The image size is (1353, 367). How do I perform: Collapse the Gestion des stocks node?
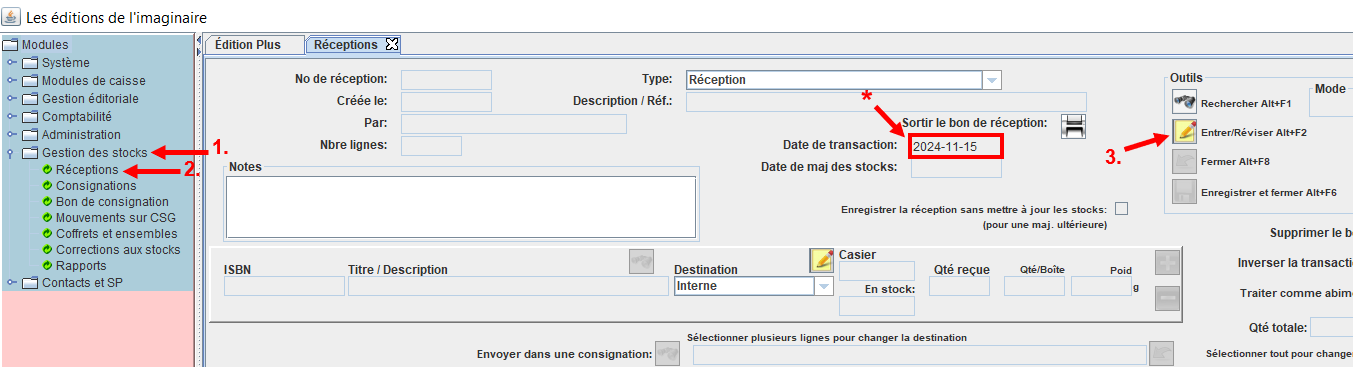click(x=11, y=153)
